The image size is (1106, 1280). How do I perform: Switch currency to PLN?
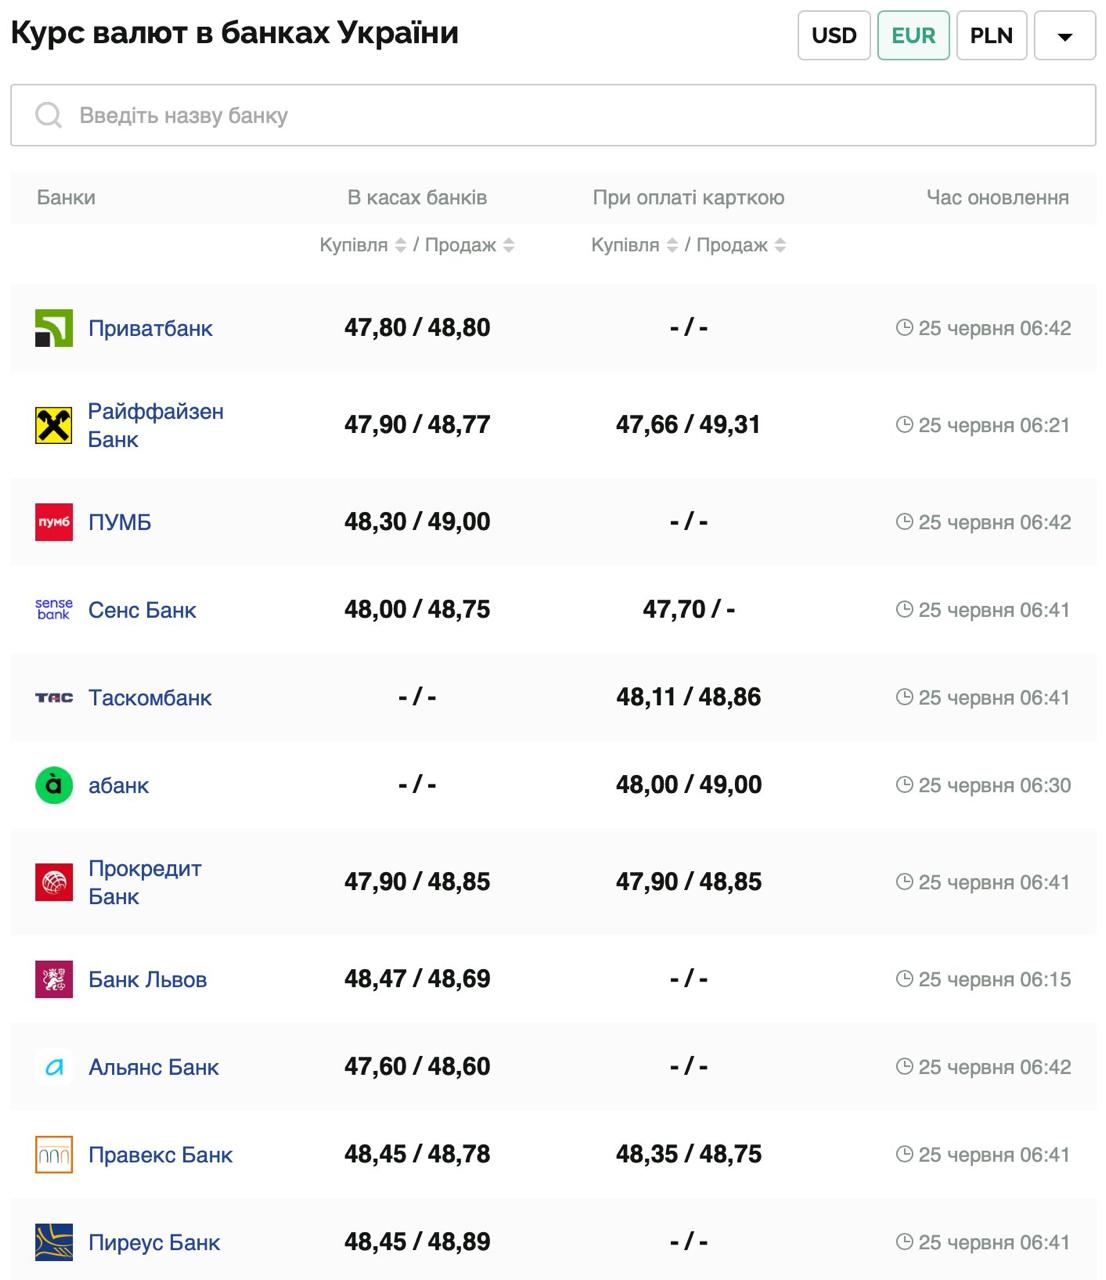click(x=991, y=36)
